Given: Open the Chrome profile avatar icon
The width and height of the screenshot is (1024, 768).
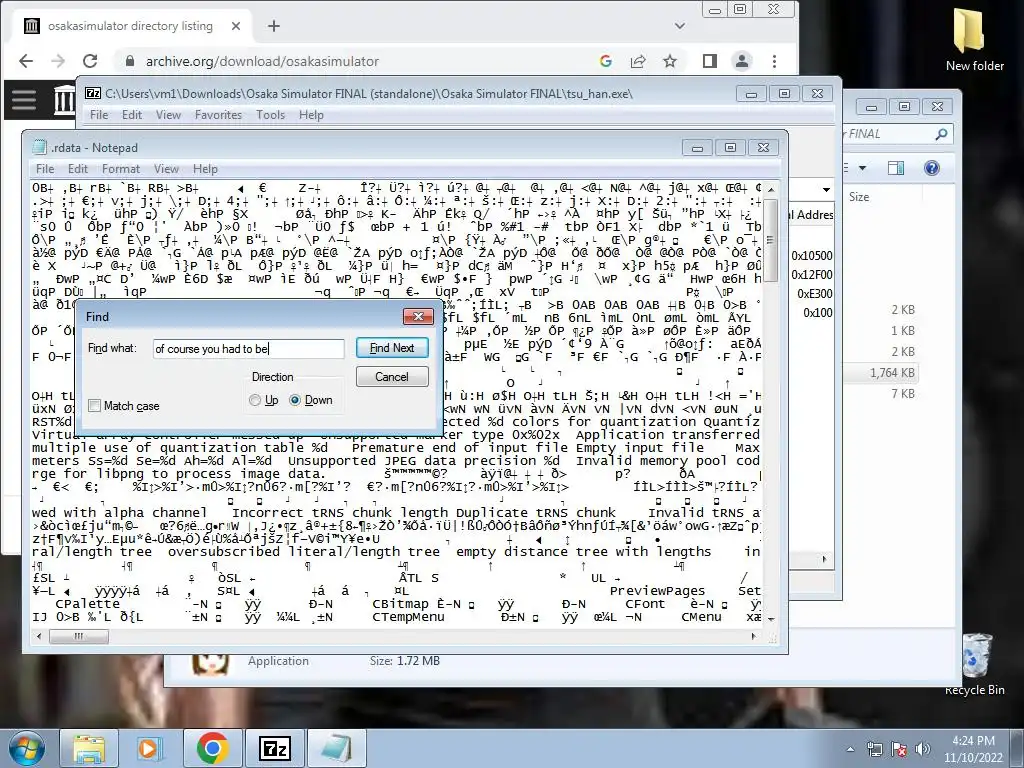Looking at the screenshot, I should (x=742, y=61).
